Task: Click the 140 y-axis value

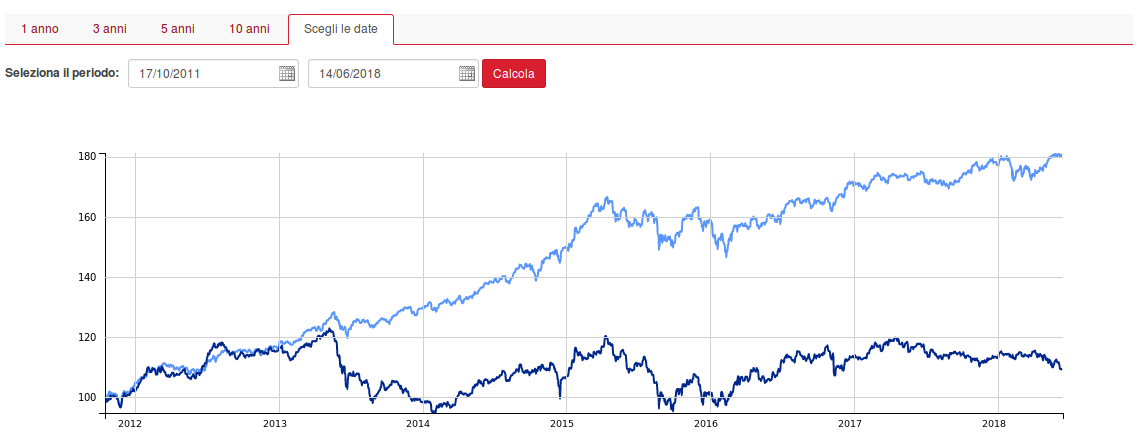Action: pos(87,278)
